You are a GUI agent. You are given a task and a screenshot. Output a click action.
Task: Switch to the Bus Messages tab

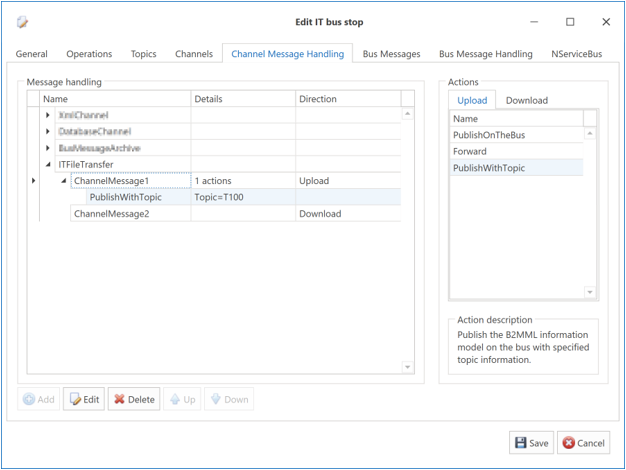pos(391,54)
